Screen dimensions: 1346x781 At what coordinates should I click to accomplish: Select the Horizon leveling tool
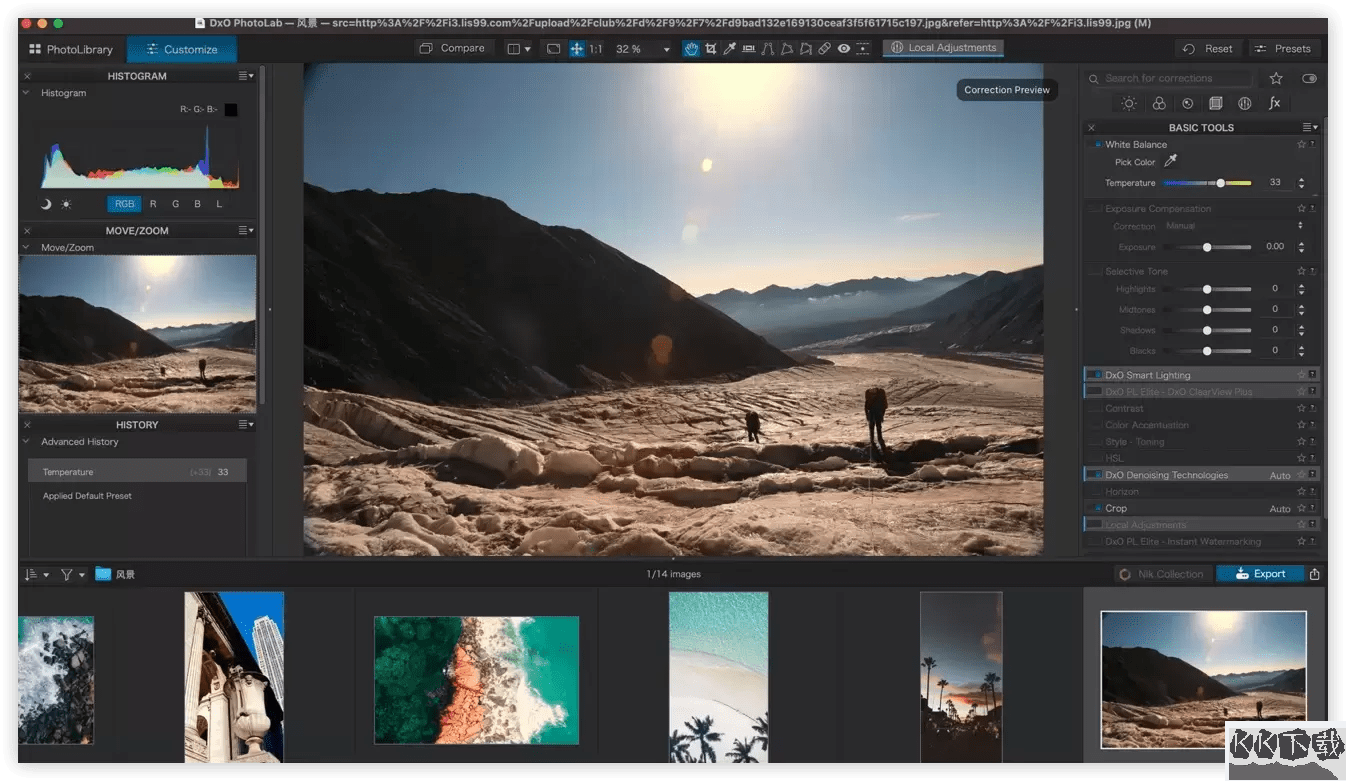click(x=749, y=48)
